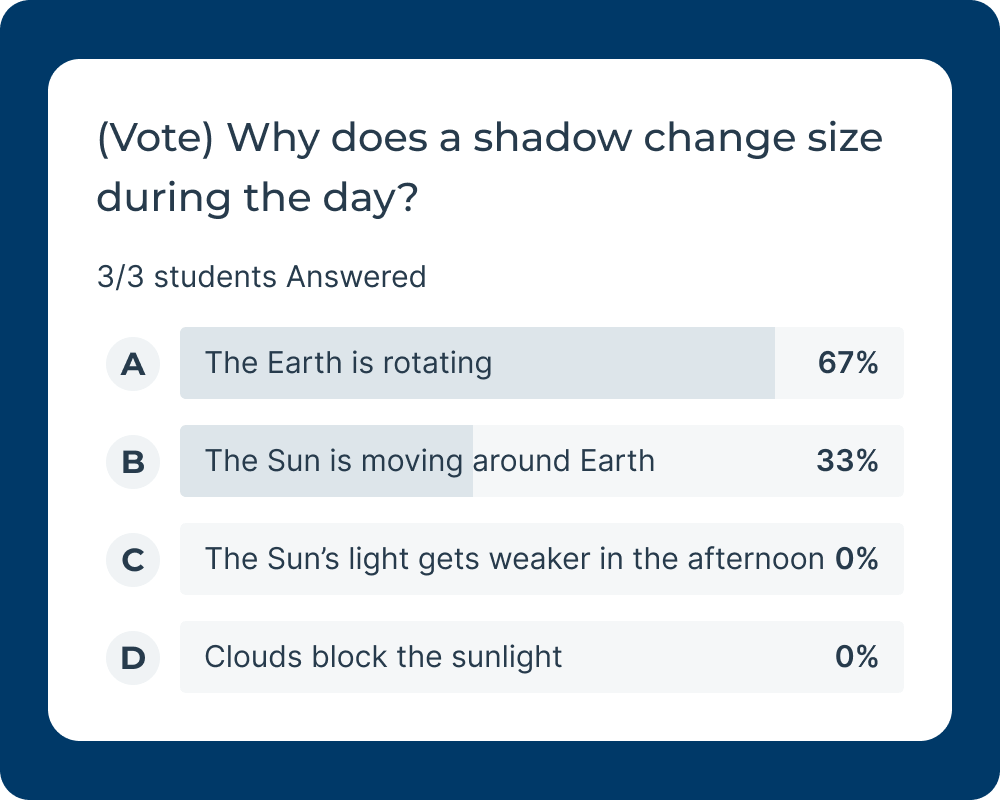Select answer option 'The Sun is moving around Earth'
The image size is (1000, 800).
[x=430, y=462]
